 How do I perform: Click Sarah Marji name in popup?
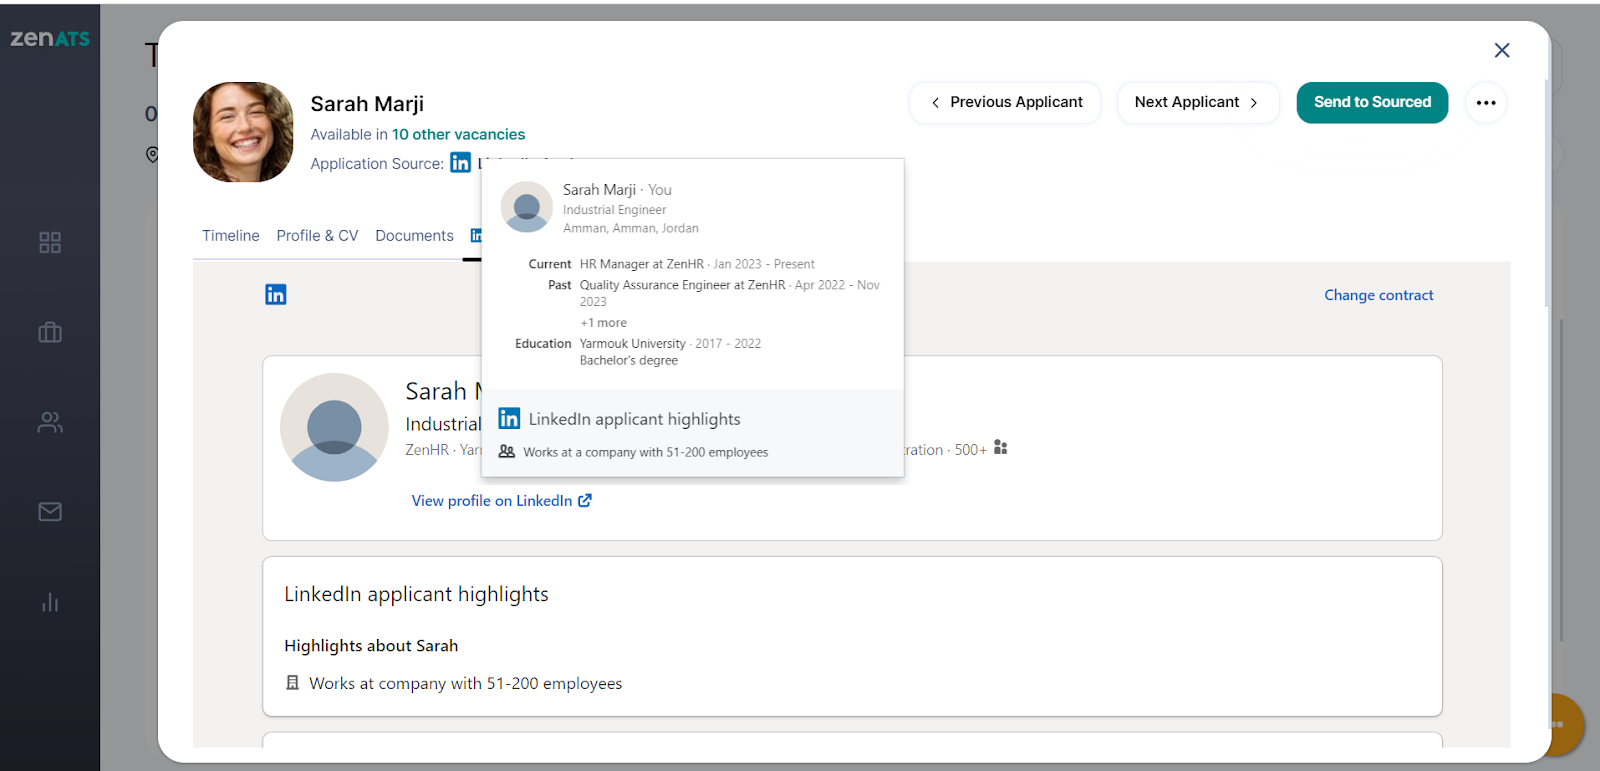599,189
